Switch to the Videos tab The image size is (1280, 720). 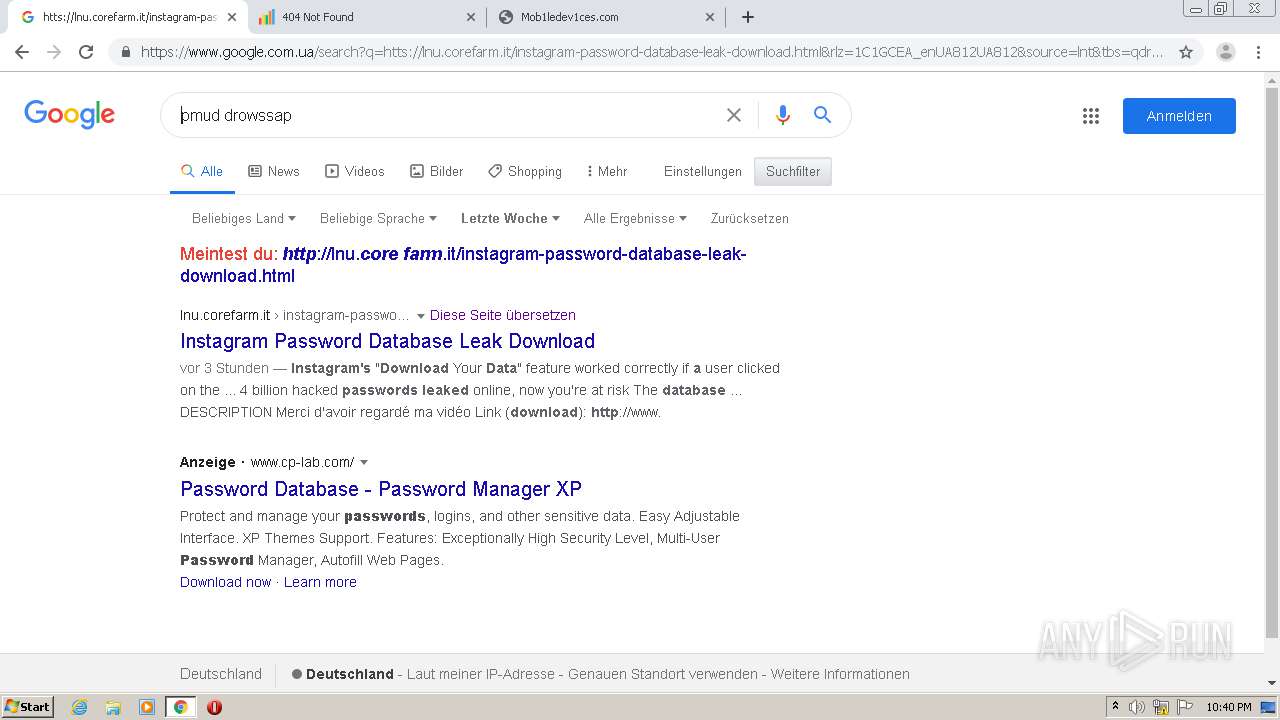point(355,171)
